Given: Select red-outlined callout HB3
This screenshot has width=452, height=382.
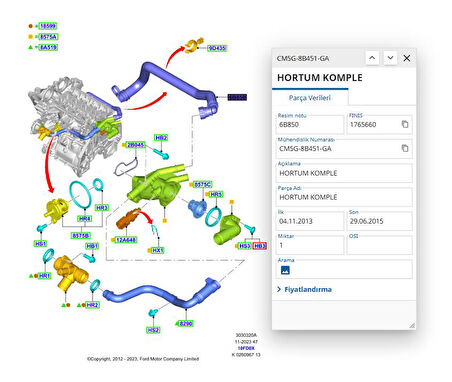Looking at the screenshot, I should [x=260, y=246].
